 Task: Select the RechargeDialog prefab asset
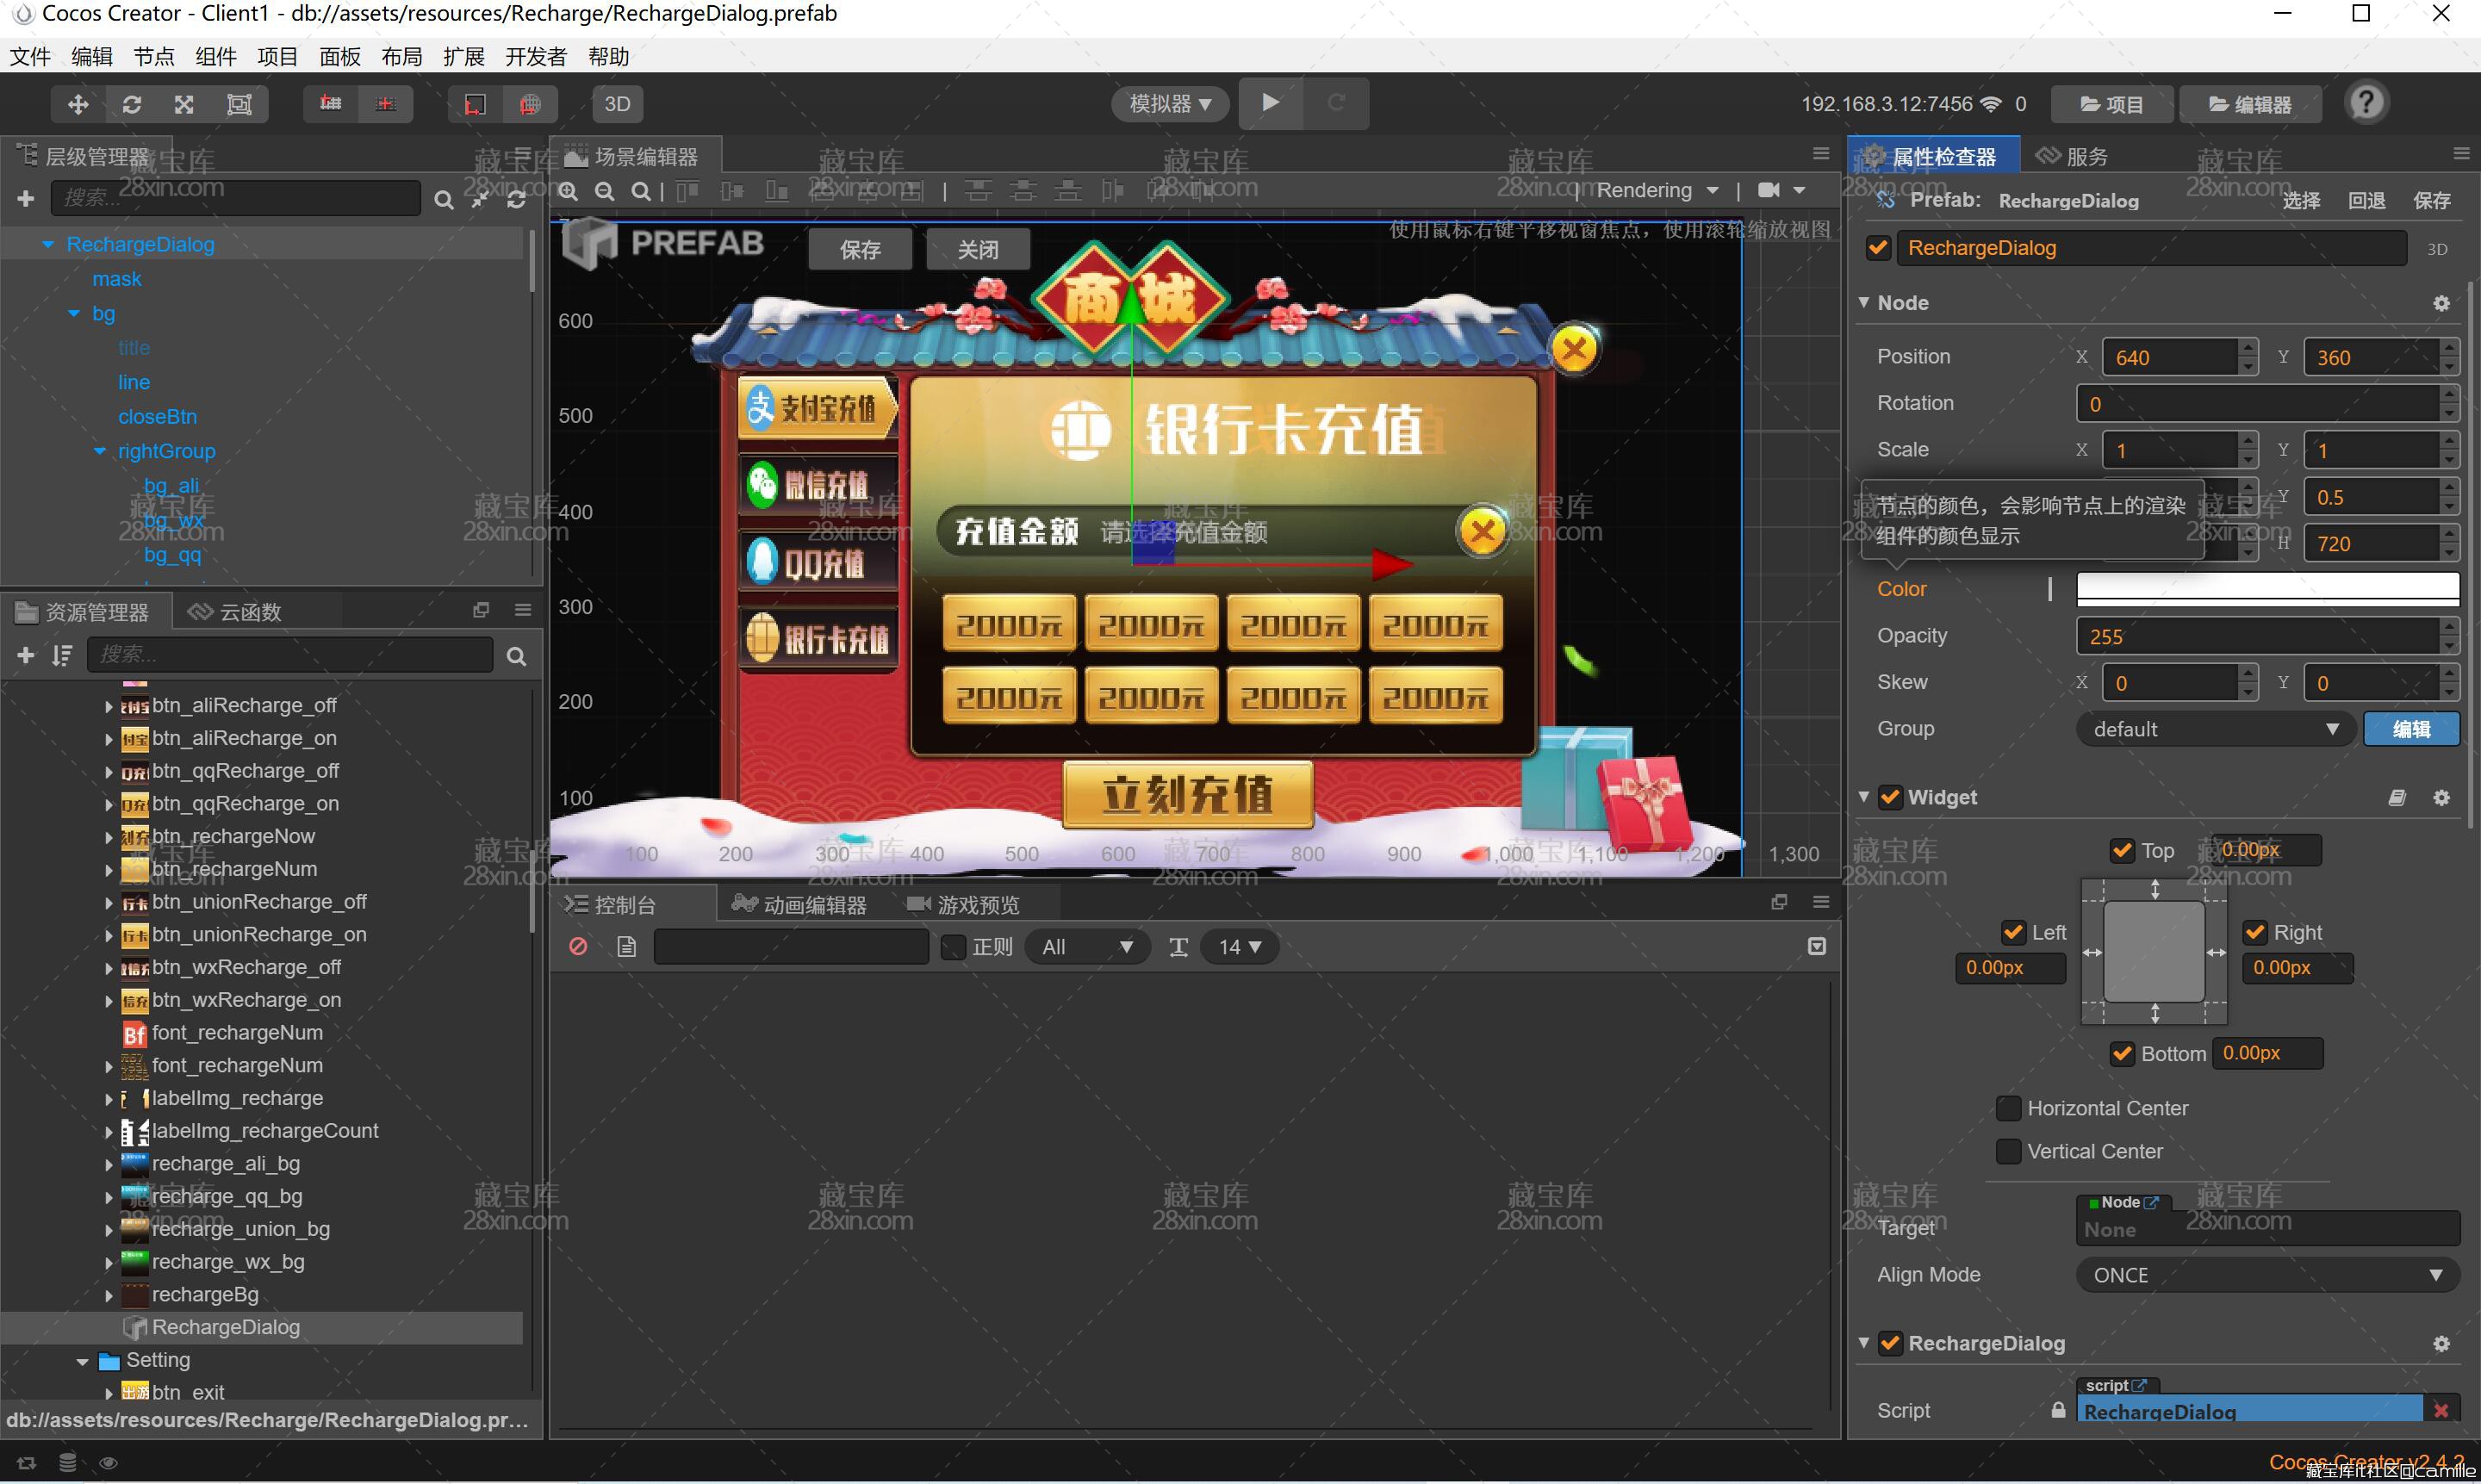tap(225, 1327)
